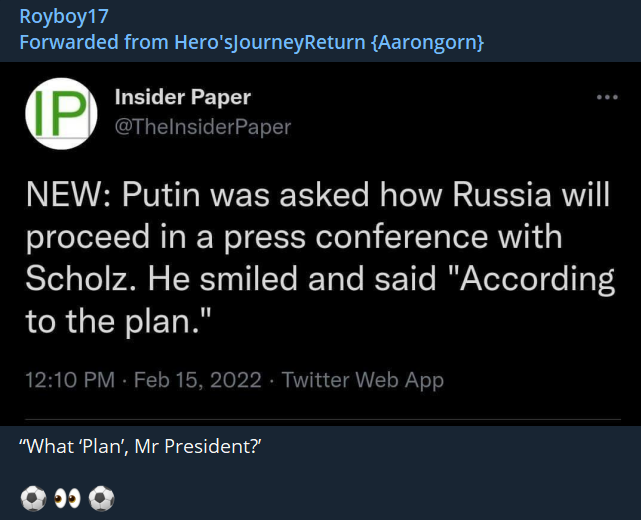Click the Insider Paper display name
The height and width of the screenshot is (520, 641).
pos(183,97)
